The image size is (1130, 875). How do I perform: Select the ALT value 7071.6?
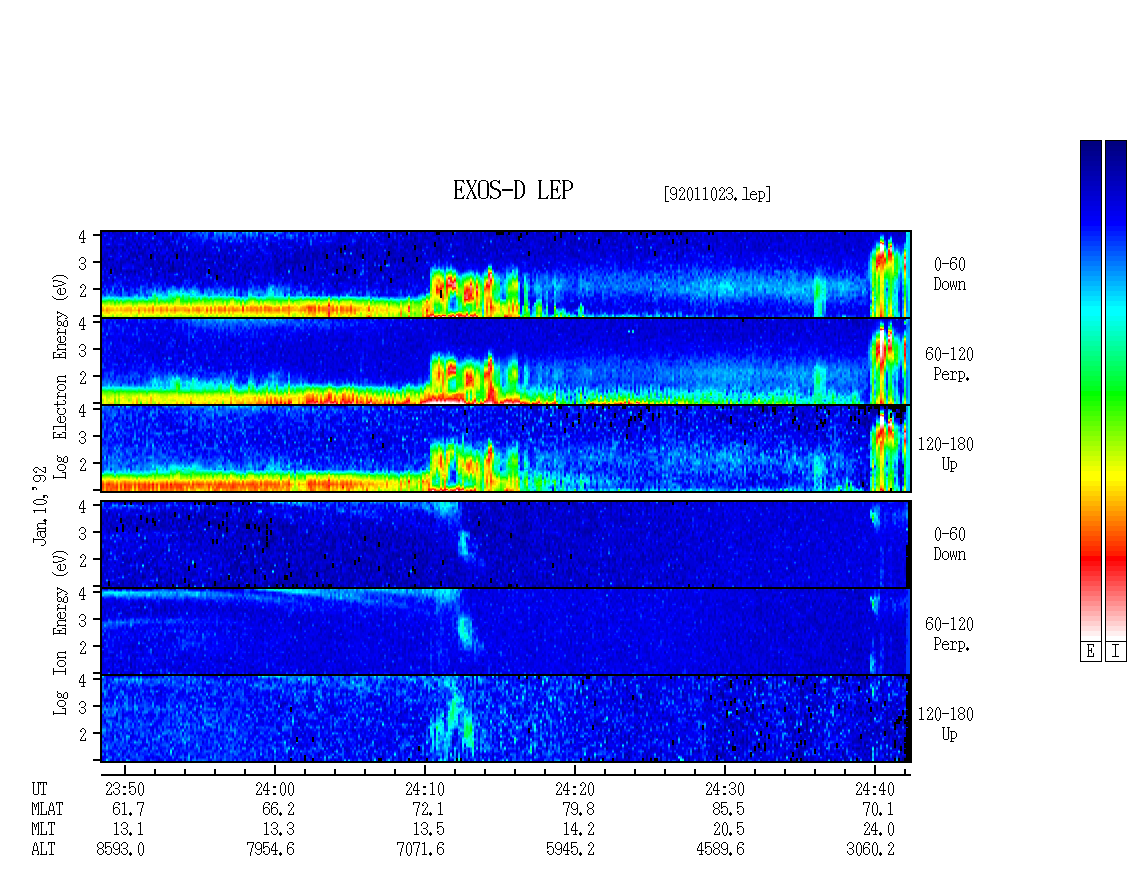coord(420,850)
